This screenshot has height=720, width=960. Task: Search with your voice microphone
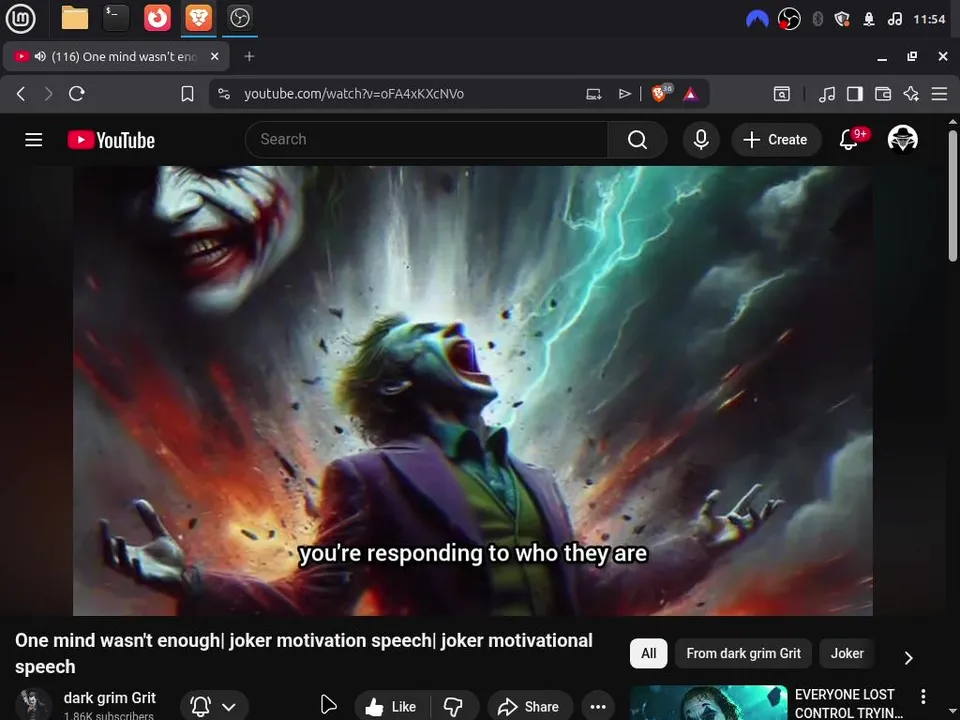pyautogui.click(x=701, y=140)
